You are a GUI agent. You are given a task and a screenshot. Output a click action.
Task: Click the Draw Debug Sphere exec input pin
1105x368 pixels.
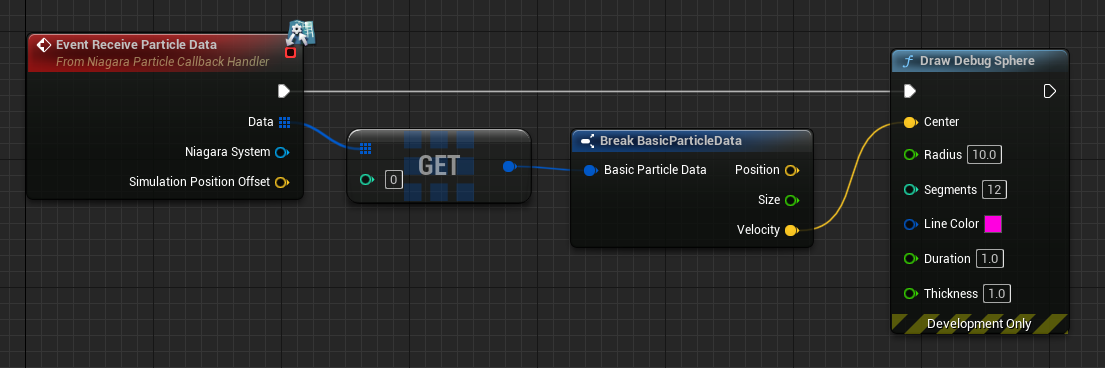coord(910,91)
